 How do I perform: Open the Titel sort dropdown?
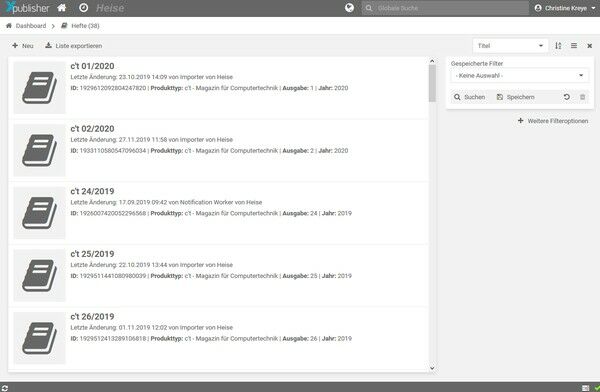coord(510,46)
